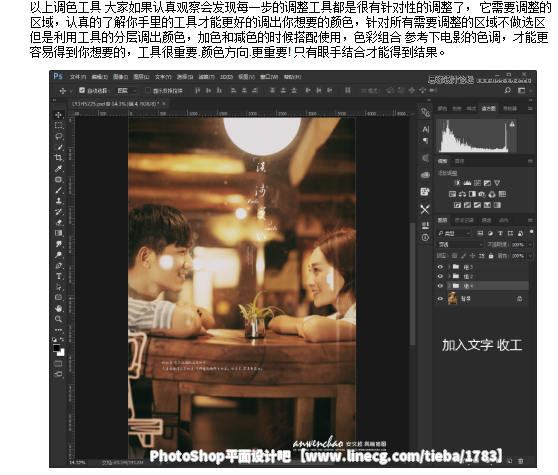Select the Clone Stamp tool
The image size is (558, 475).
[x=59, y=201]
